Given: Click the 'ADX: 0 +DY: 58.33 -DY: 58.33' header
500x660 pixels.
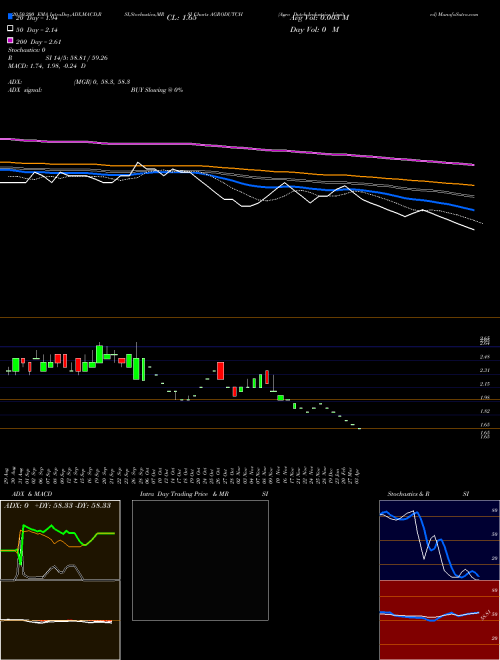Looking at the screenshot, I should pos(57,505).
